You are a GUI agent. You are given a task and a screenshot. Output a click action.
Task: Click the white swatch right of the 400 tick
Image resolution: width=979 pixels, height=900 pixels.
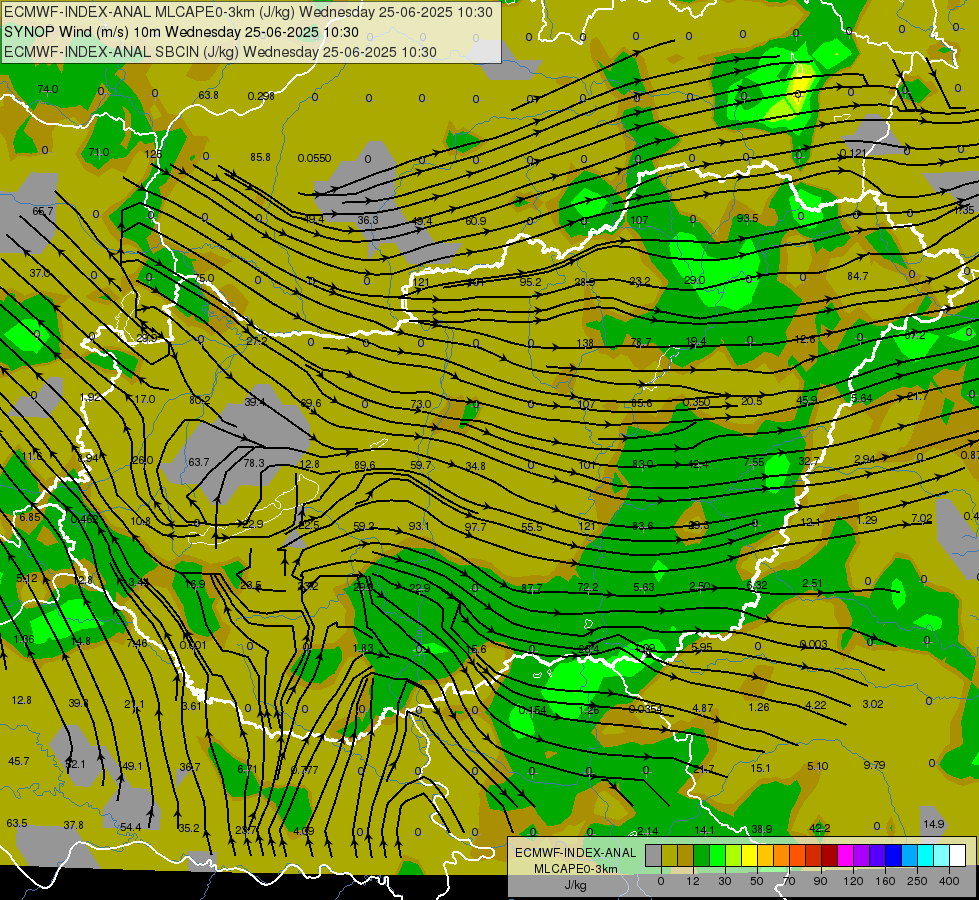[958, 855]
